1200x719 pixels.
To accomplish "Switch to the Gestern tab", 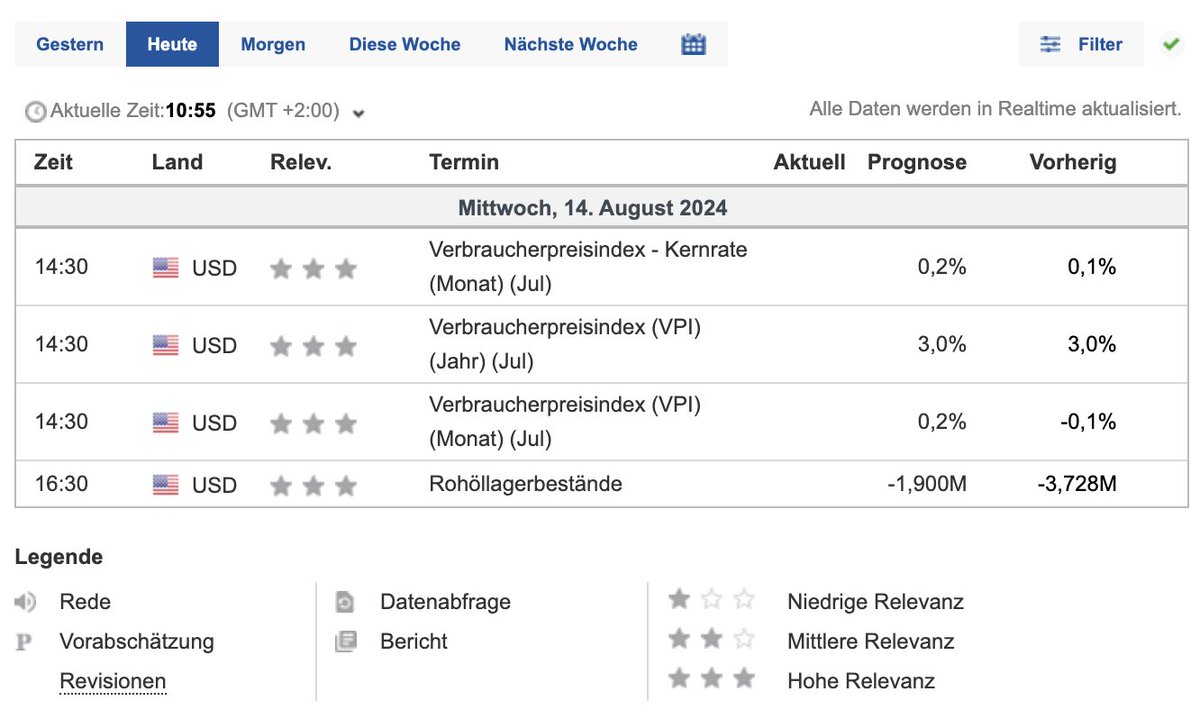I will click(70, 44).
